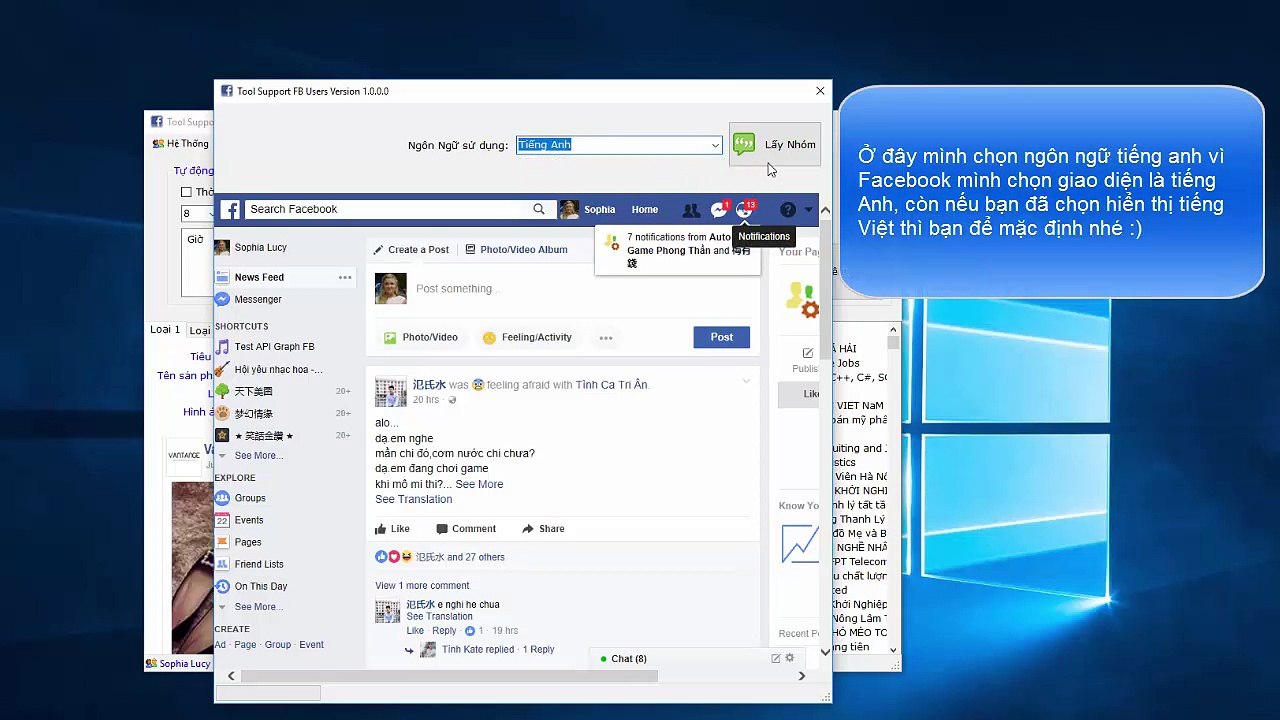The width and height of the screenshot is (1280, 720).
Task: Click the Hệ Thống menu icon in back window
Action: (158, 144)
